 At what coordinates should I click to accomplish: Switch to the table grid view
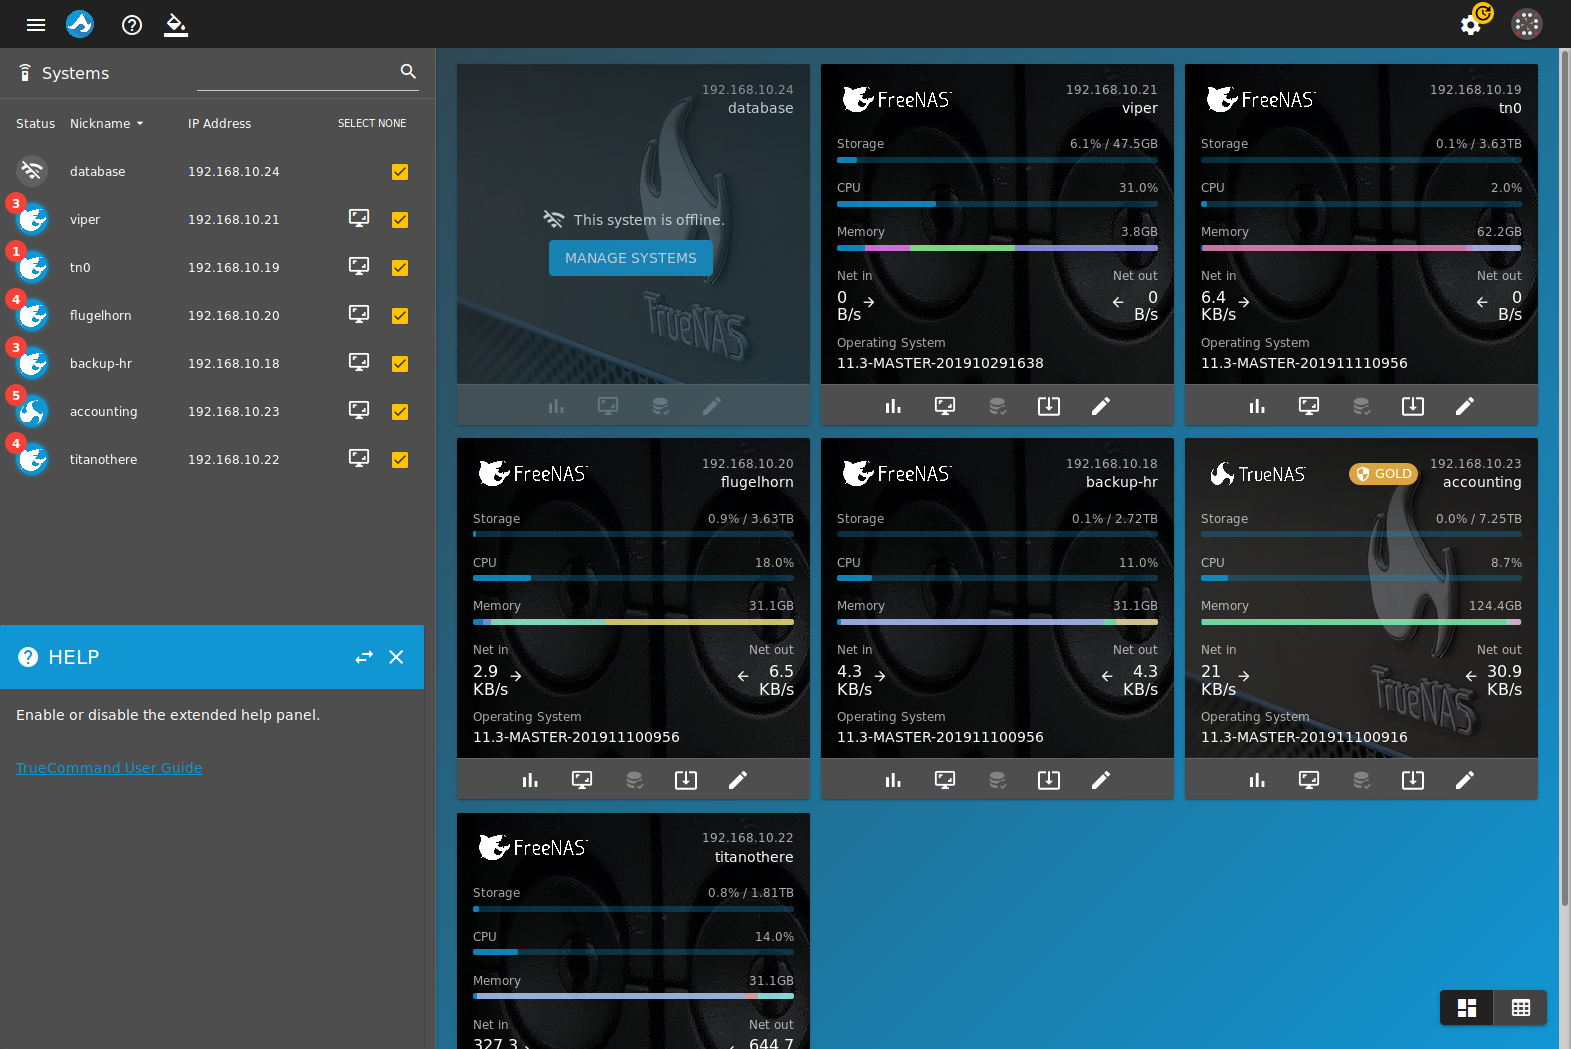click(x=1521, y=1008)
